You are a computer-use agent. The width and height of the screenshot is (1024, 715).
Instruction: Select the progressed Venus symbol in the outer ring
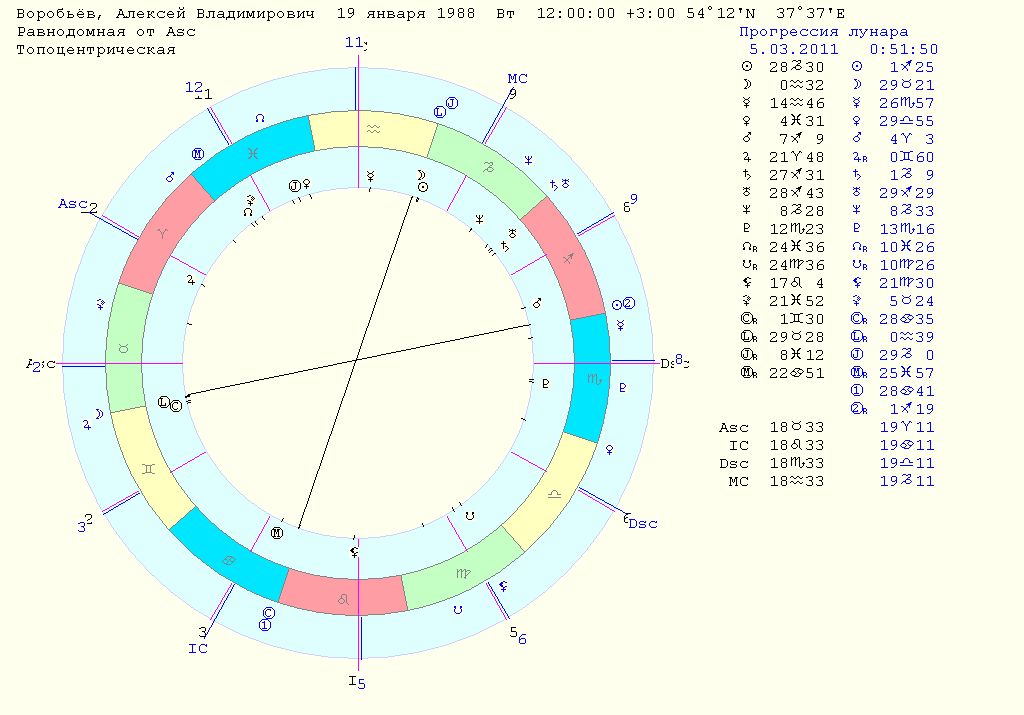[x=609, y=450]
